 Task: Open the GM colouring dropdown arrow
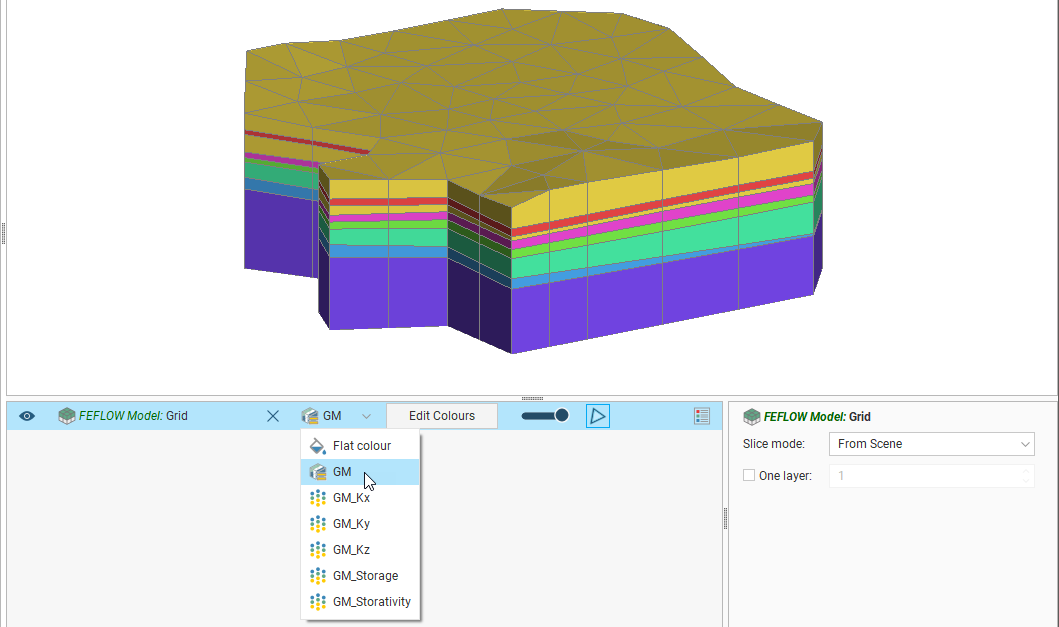pos(367,416)
